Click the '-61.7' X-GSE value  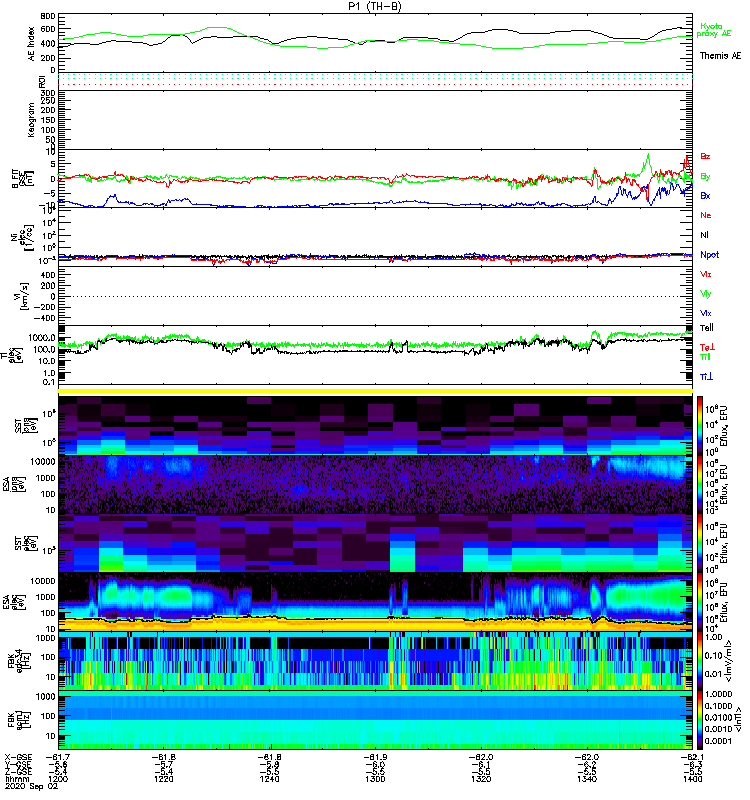pos(58,758)
